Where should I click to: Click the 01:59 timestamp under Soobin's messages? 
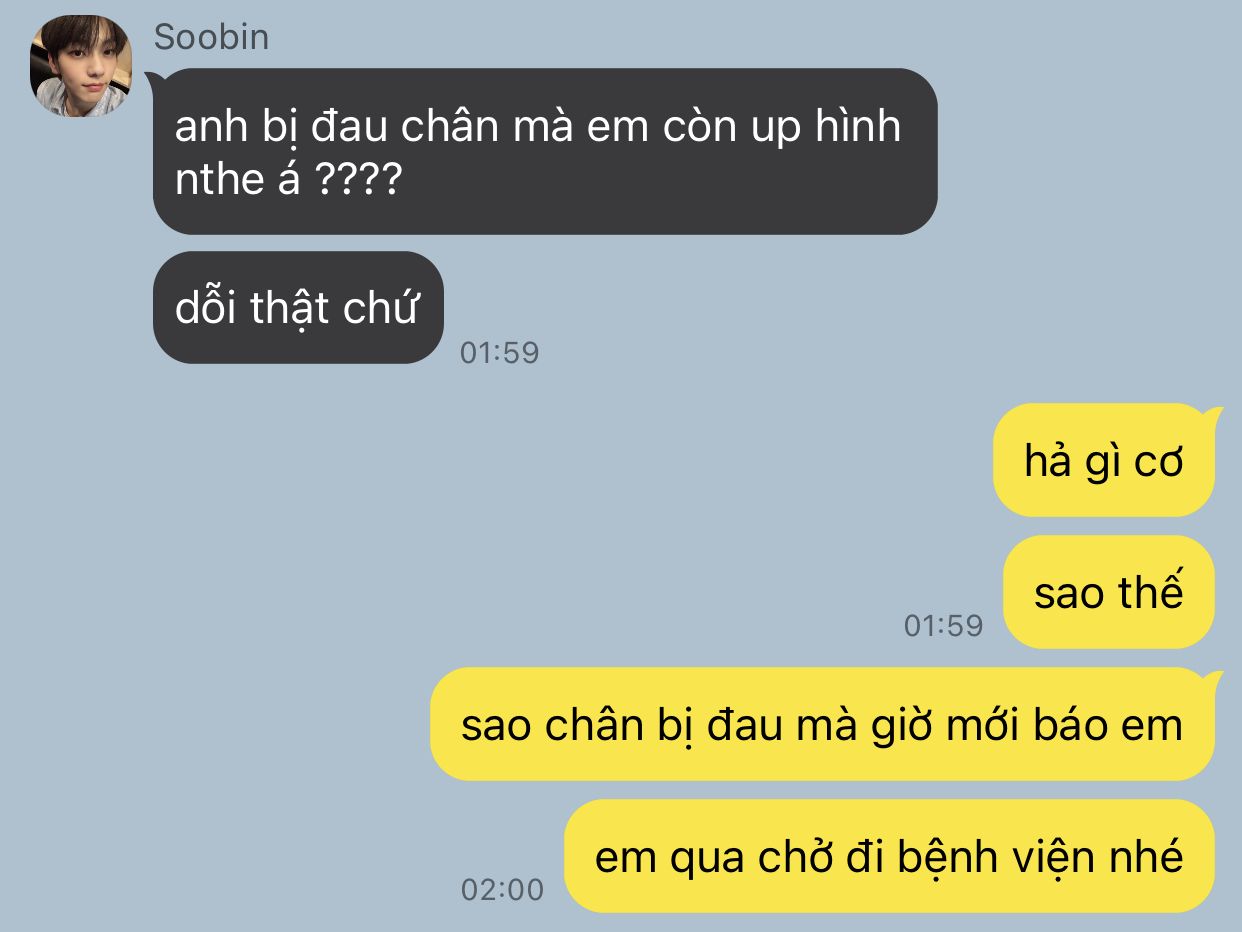(499, 352)
